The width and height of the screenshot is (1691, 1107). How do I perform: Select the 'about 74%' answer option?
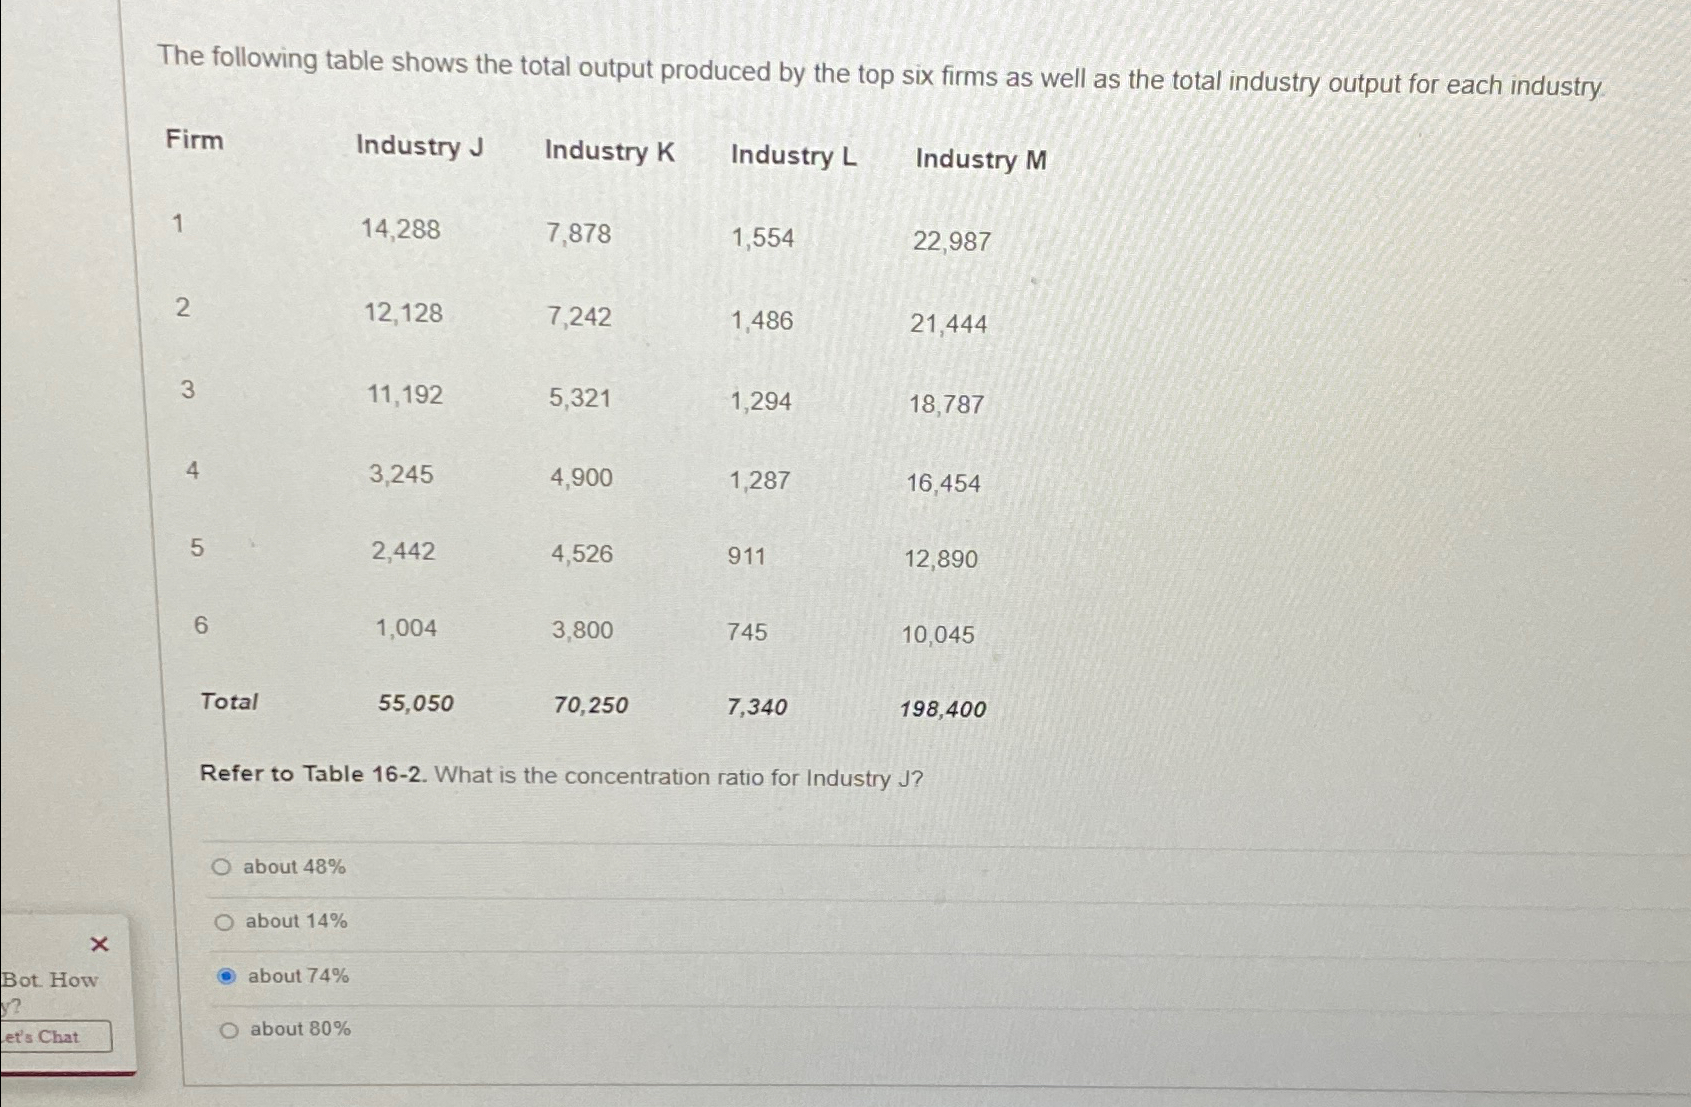click(227, 976)
